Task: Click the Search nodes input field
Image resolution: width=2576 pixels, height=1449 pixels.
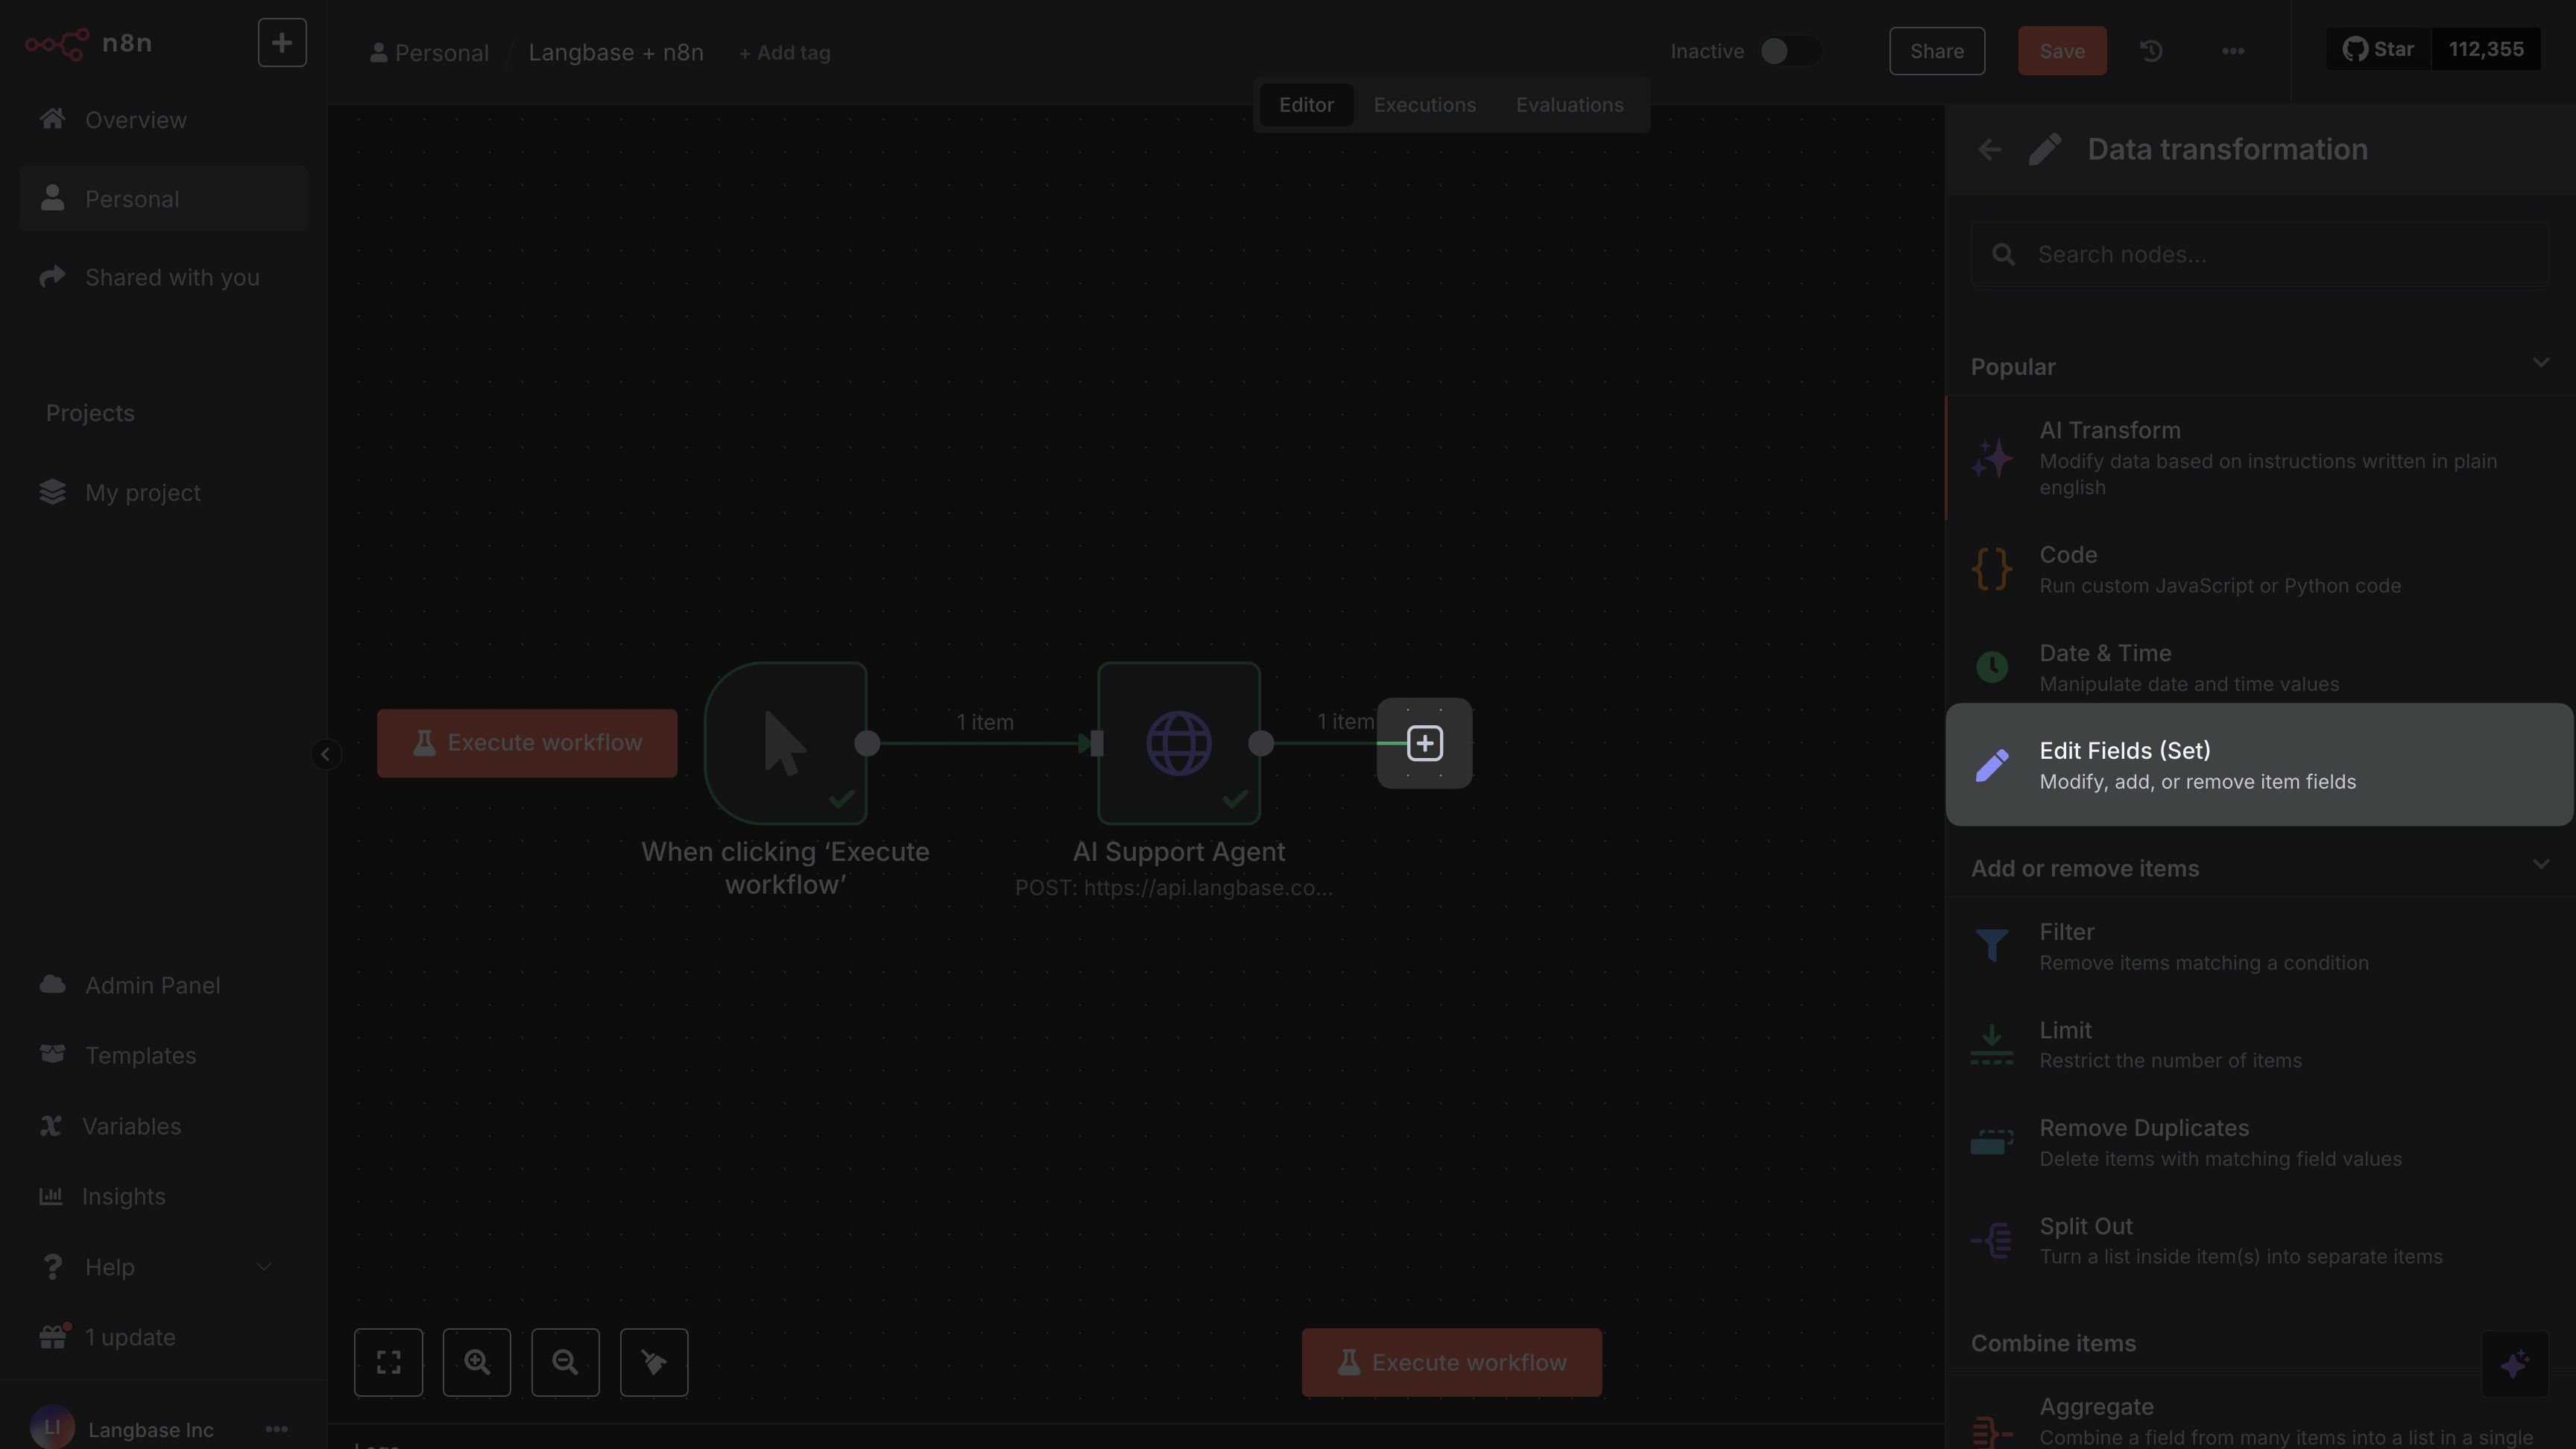Action: [x=2260, y=254]
